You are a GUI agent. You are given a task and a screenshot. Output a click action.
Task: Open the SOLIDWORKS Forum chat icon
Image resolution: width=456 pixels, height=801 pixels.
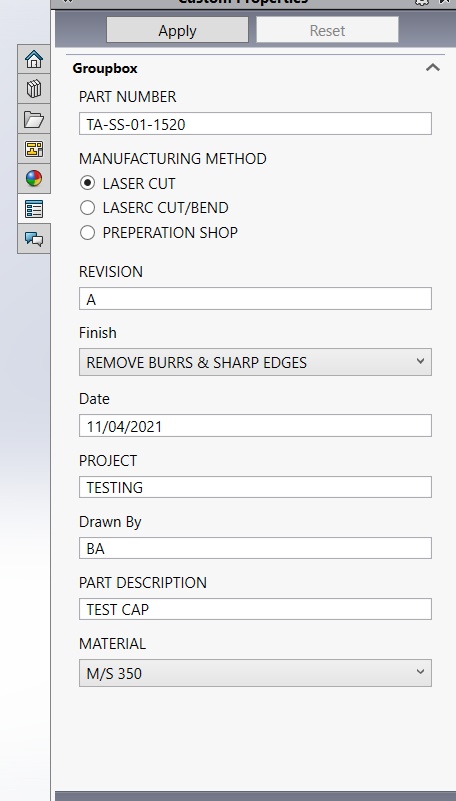pos(34,239)
